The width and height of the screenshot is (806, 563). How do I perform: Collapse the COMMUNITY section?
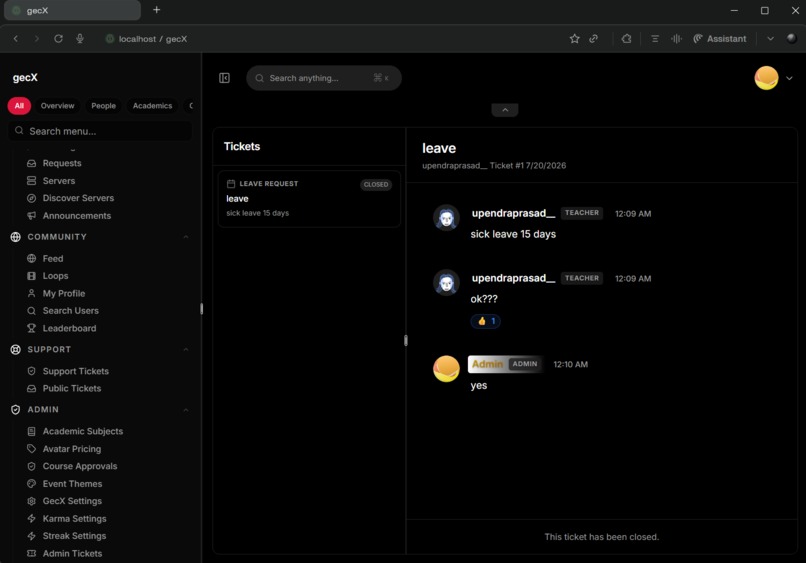[x=186, y=237]
